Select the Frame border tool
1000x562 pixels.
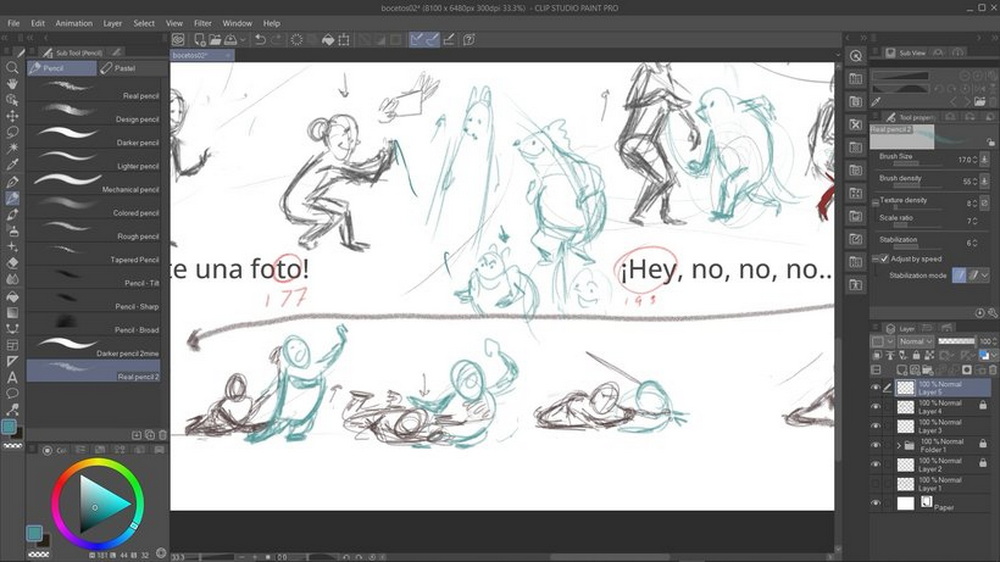tap(11, 345)
